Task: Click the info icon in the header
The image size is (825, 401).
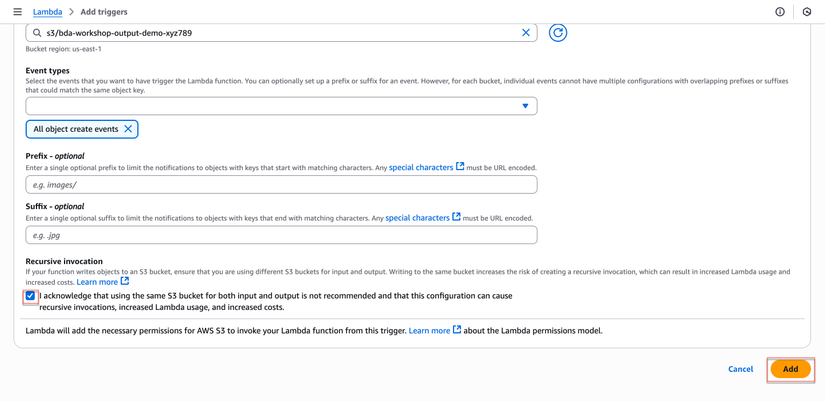Action: (x=780, y=12)
